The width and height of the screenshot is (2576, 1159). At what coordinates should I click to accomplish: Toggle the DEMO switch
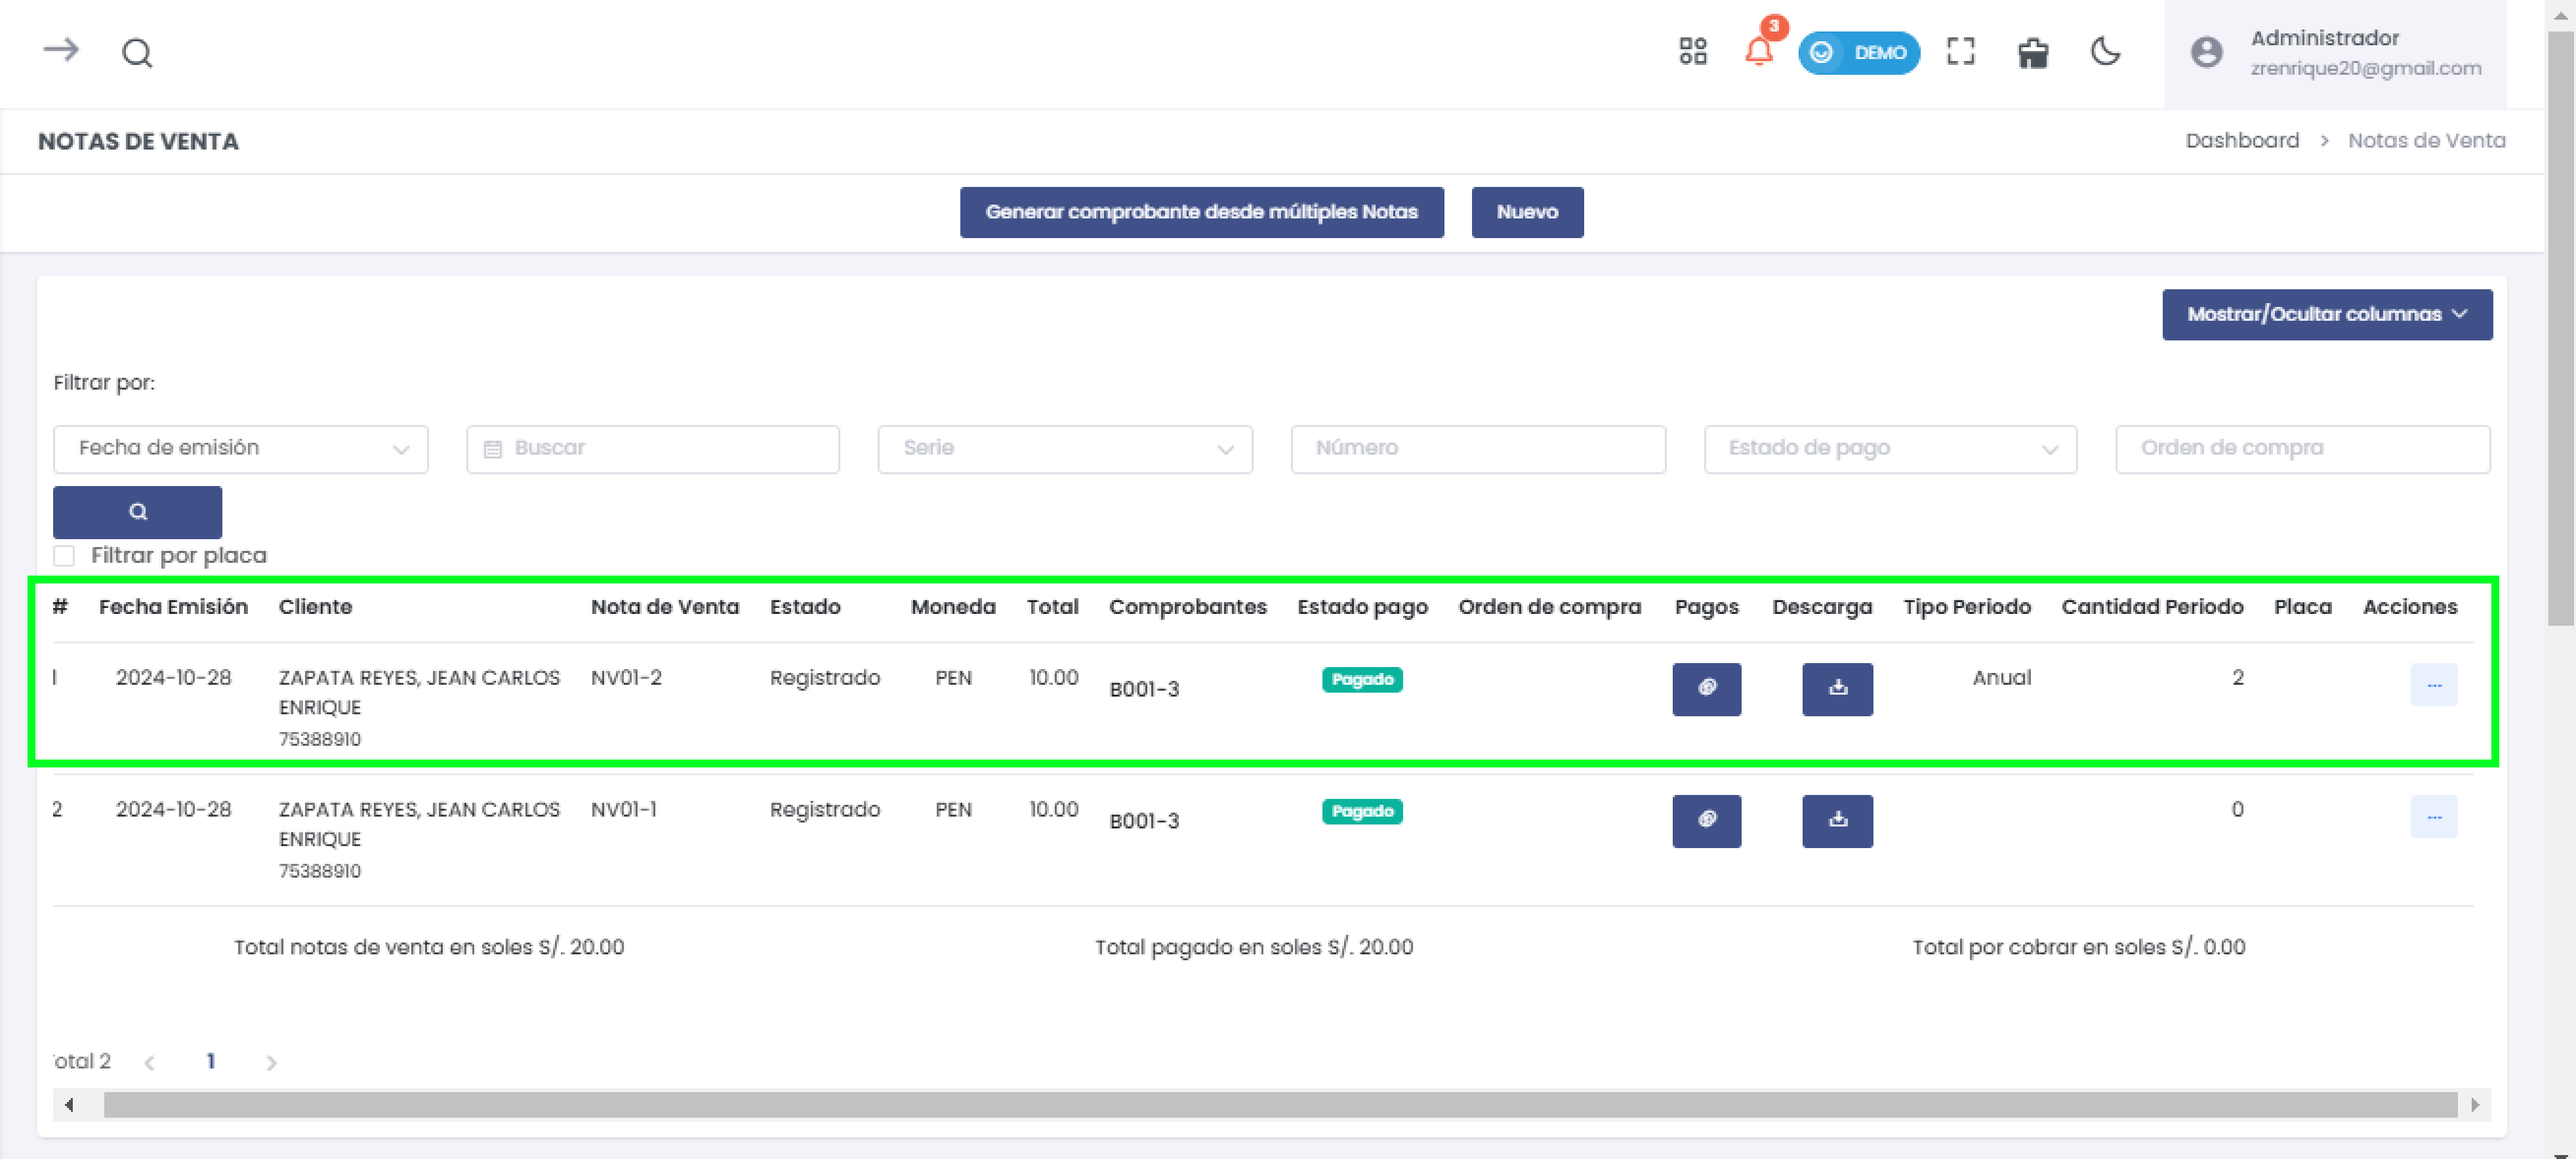click(1858, 52)
